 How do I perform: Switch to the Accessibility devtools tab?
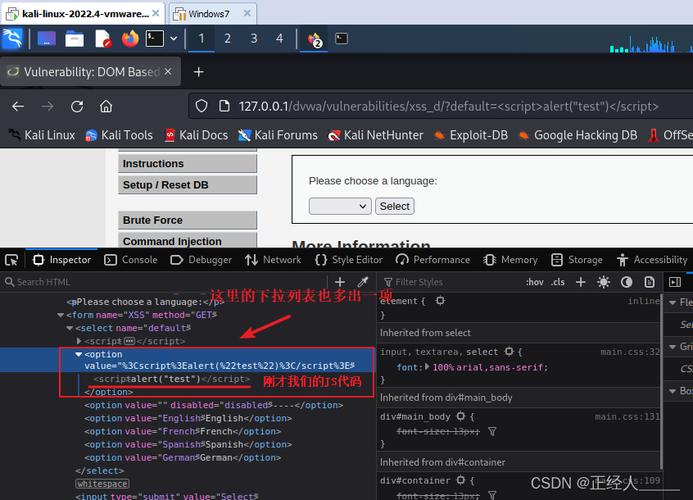coord(652,260)
